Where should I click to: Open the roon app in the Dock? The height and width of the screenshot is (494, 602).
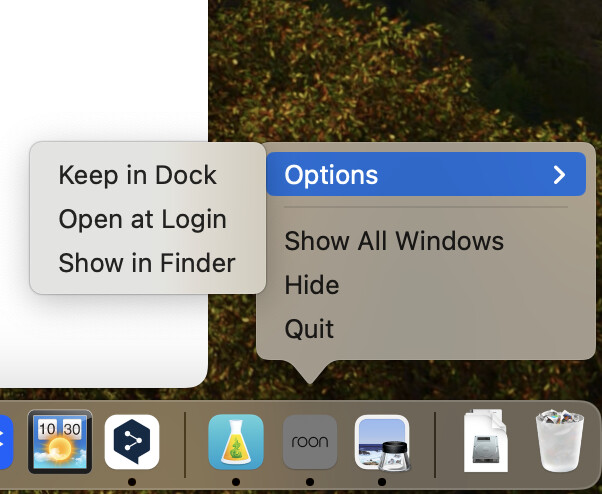[x=309, y=443]
